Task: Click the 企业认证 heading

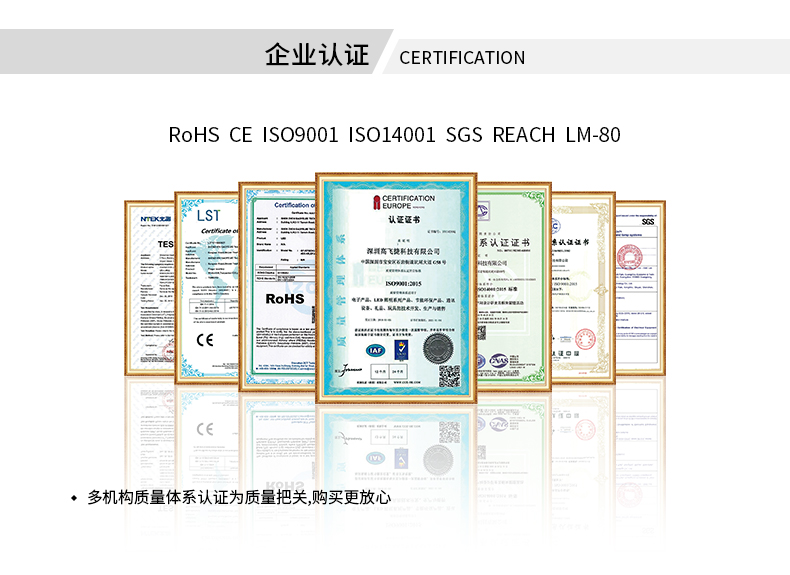Action: click(x=317, y=55)
